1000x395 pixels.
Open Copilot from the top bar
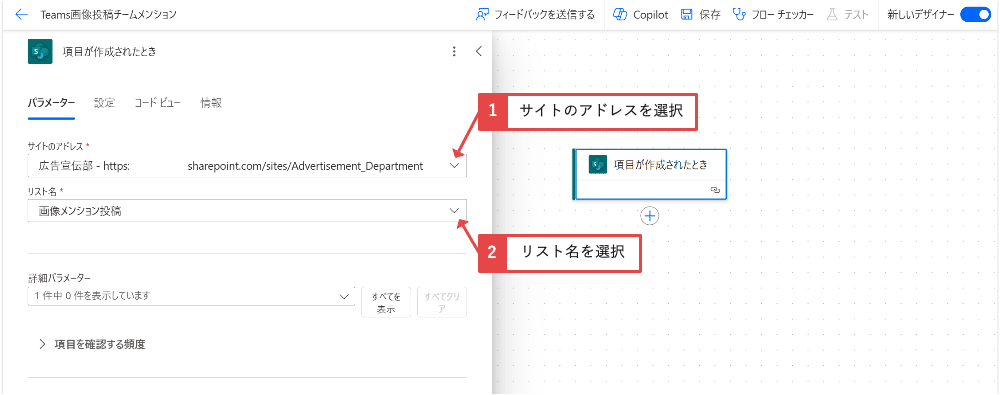(640, 15)
